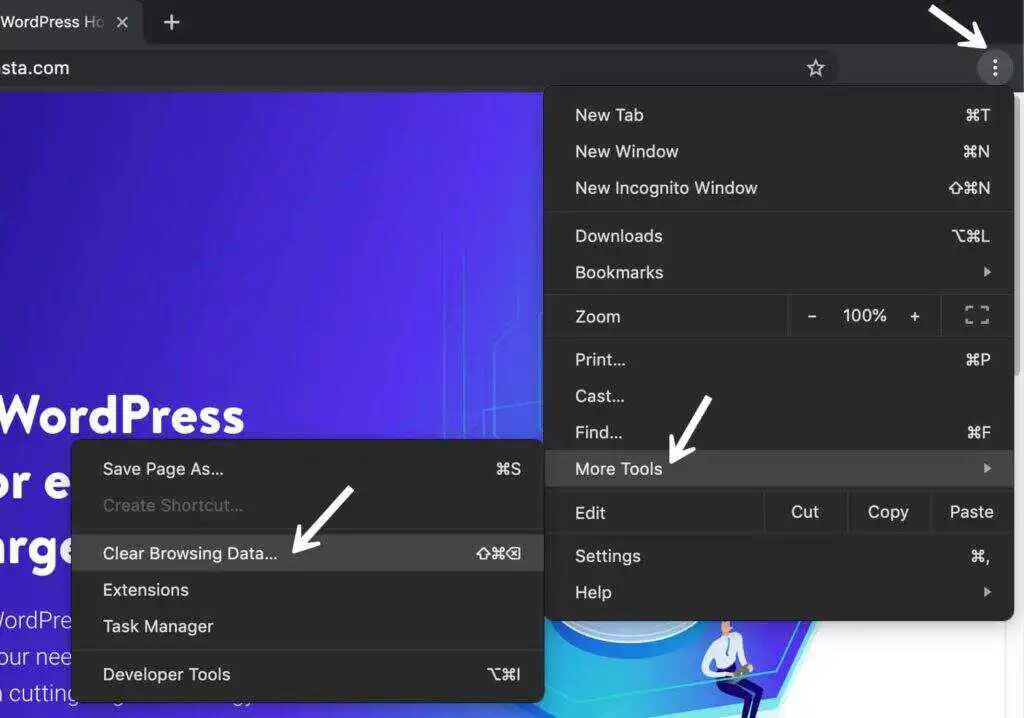The height and width of the screenshot is (718, 1024).
Task: Click the Cut button in Edit row
Action: click(x=805, y=512)
